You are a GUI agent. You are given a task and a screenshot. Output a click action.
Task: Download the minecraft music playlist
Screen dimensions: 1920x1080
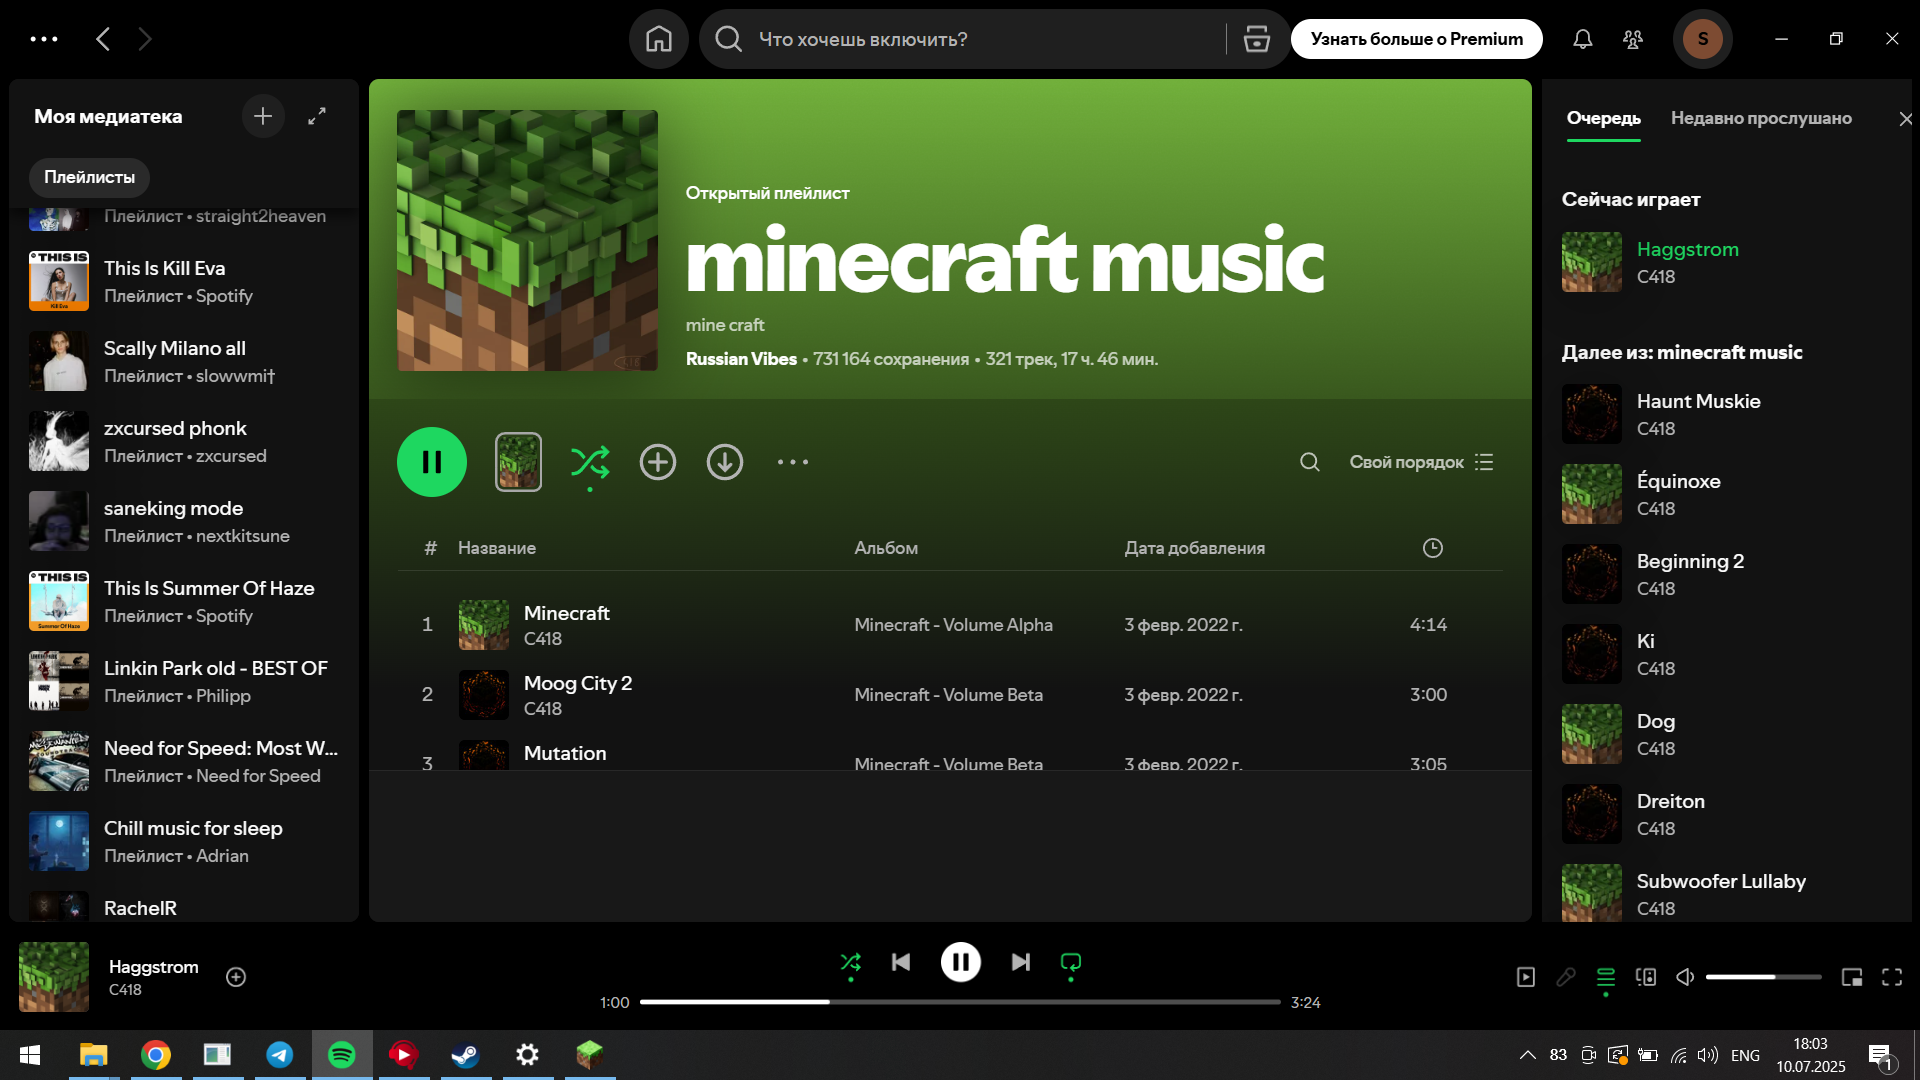pos(724,462)
